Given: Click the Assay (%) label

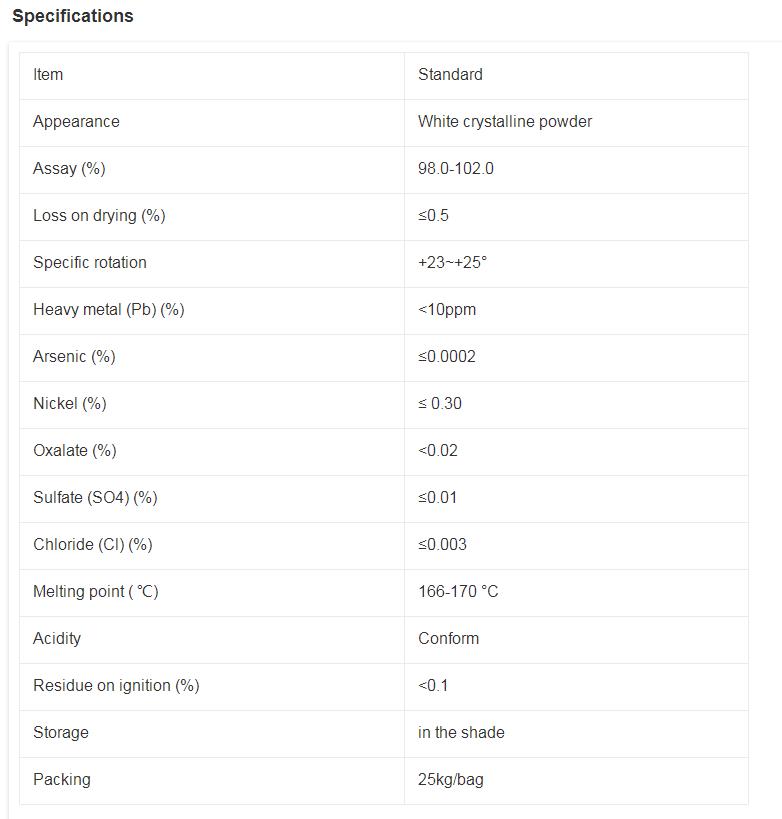Looking at the screenshot, I should pos(69,168).
